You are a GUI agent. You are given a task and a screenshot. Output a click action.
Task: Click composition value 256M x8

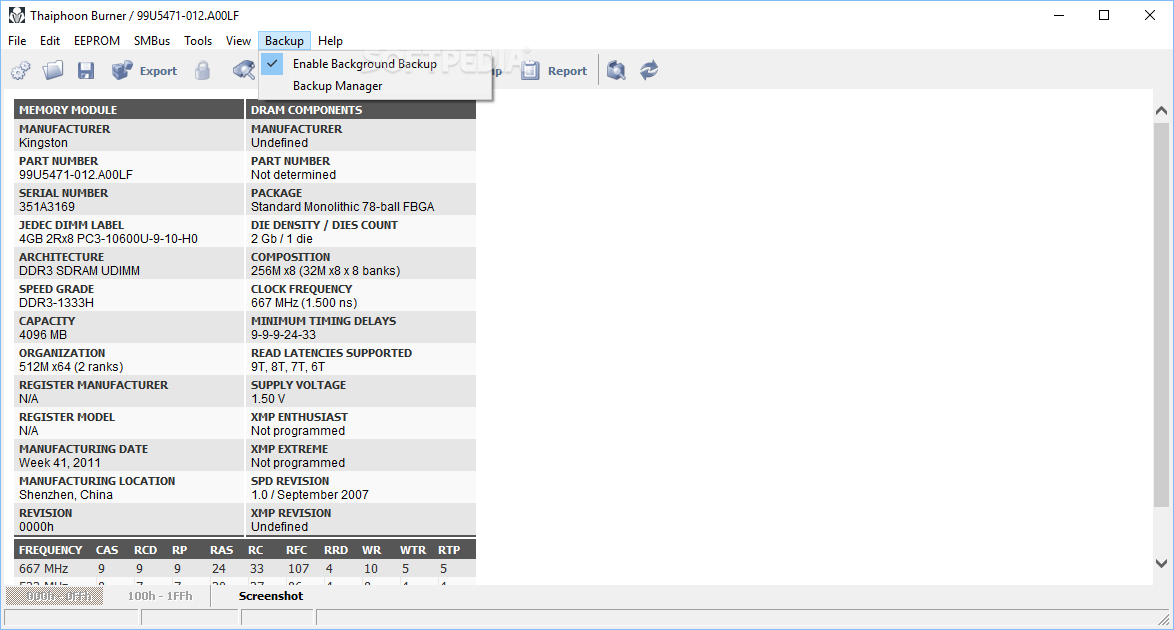325,270
